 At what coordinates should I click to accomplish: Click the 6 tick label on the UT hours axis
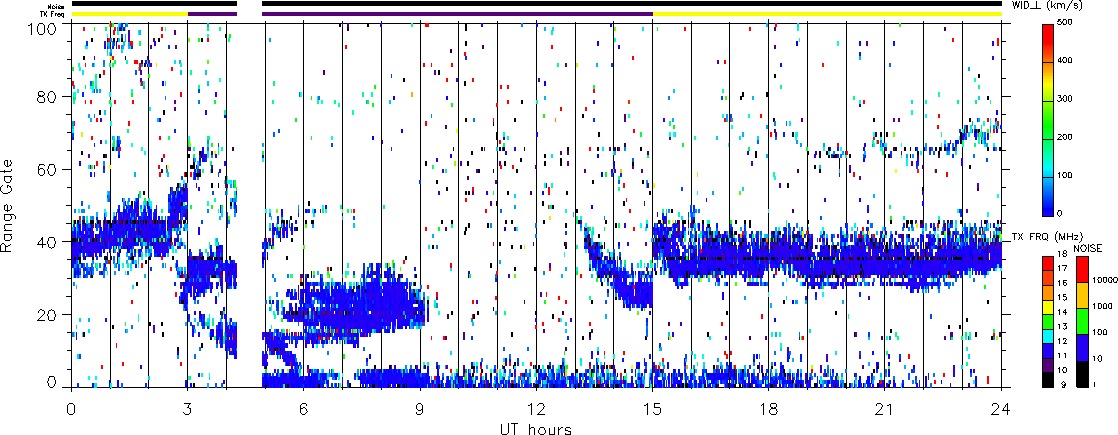pyautogui.click(x=304, y=409)
